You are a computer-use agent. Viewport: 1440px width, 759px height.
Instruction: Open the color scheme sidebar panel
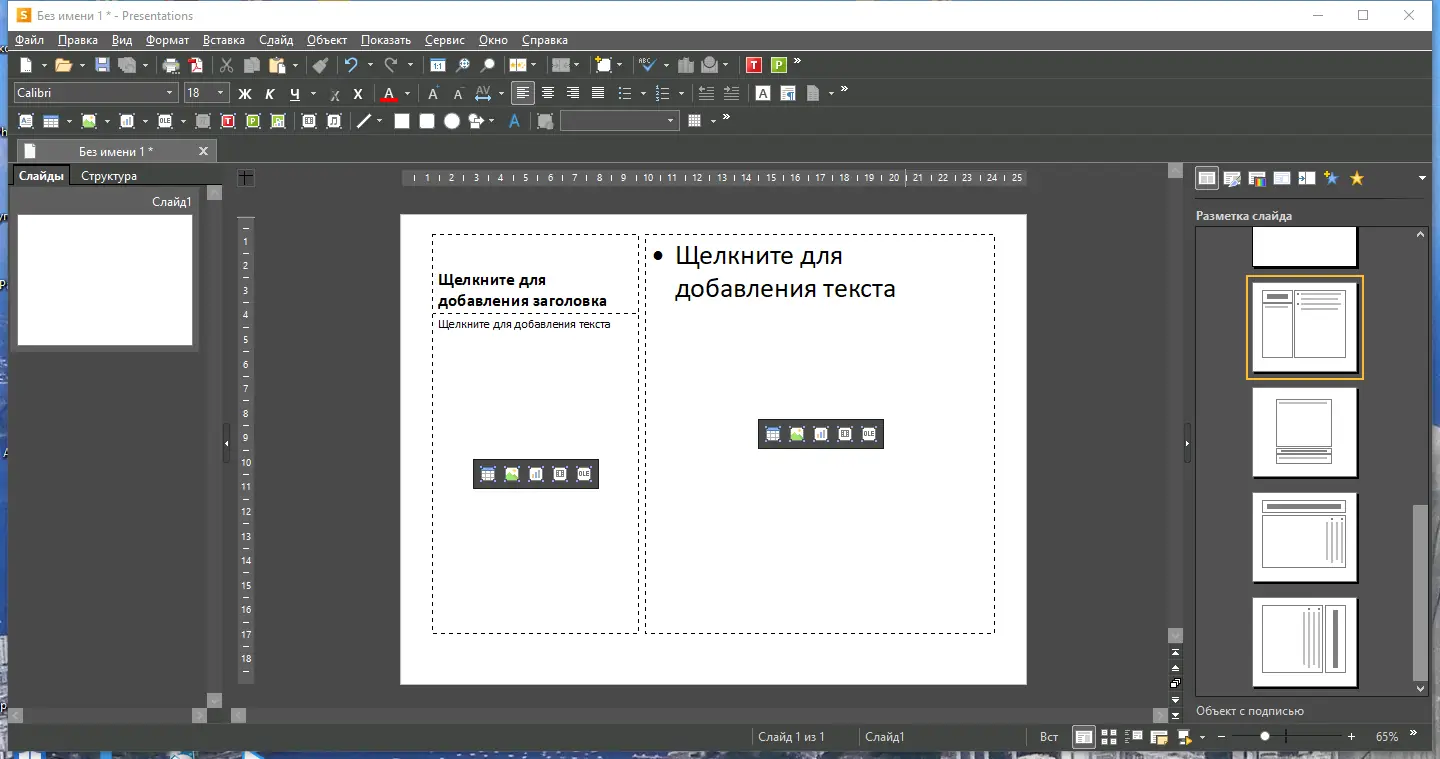(1258, 179)
